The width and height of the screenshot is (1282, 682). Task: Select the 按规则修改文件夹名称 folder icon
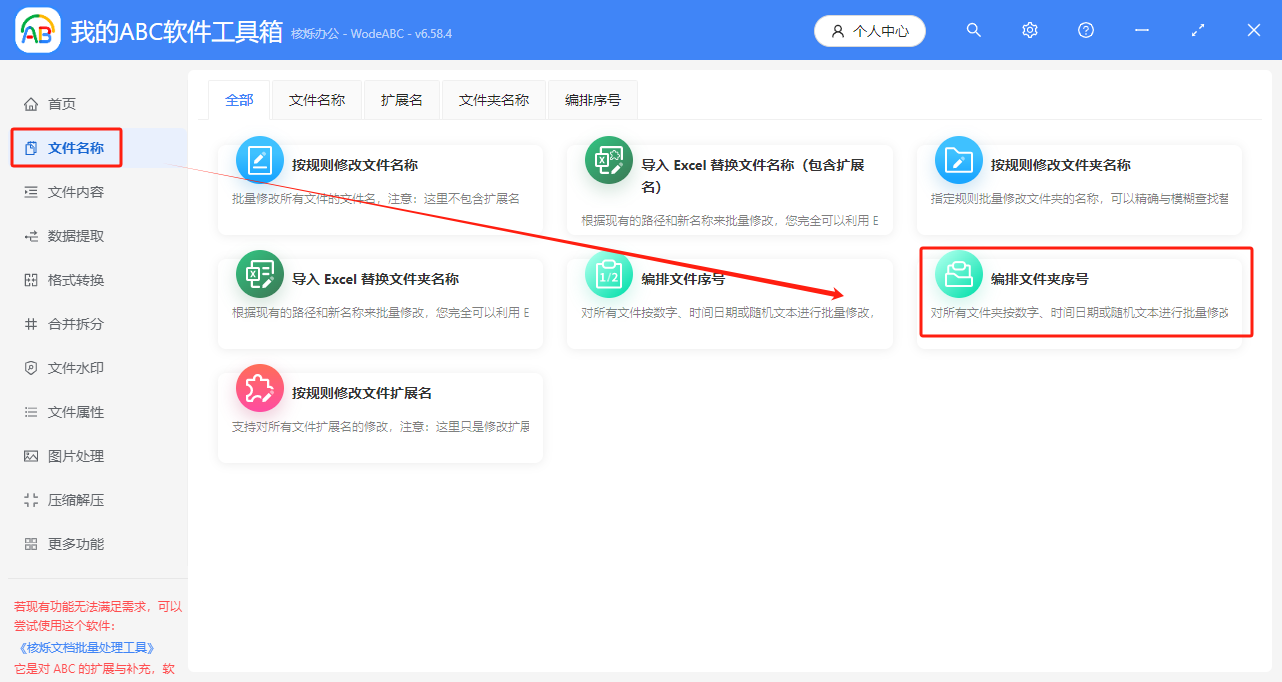coord(959,161)
